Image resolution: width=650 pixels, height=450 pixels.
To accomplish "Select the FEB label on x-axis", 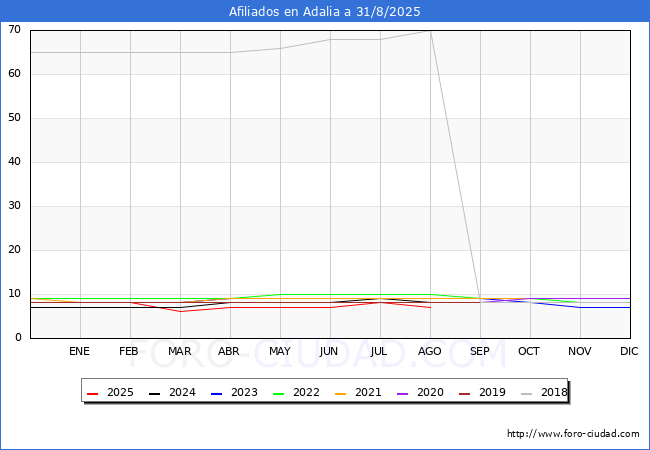I will point(130,352).
